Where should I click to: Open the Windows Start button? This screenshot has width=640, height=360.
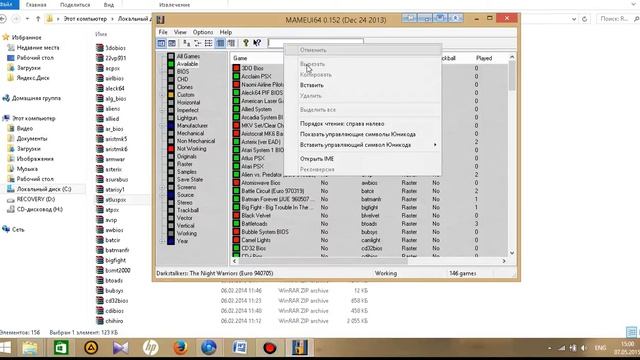[6, 348]
